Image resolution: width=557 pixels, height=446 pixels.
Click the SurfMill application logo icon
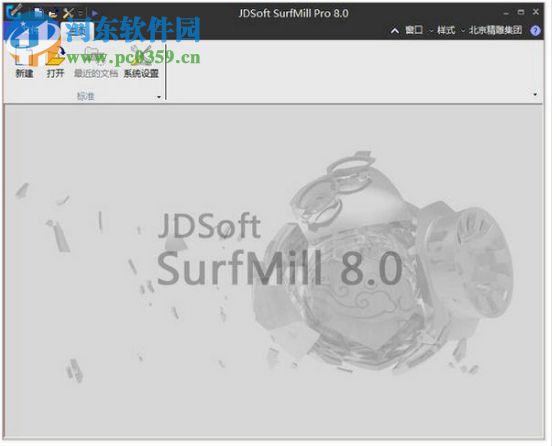14,11
